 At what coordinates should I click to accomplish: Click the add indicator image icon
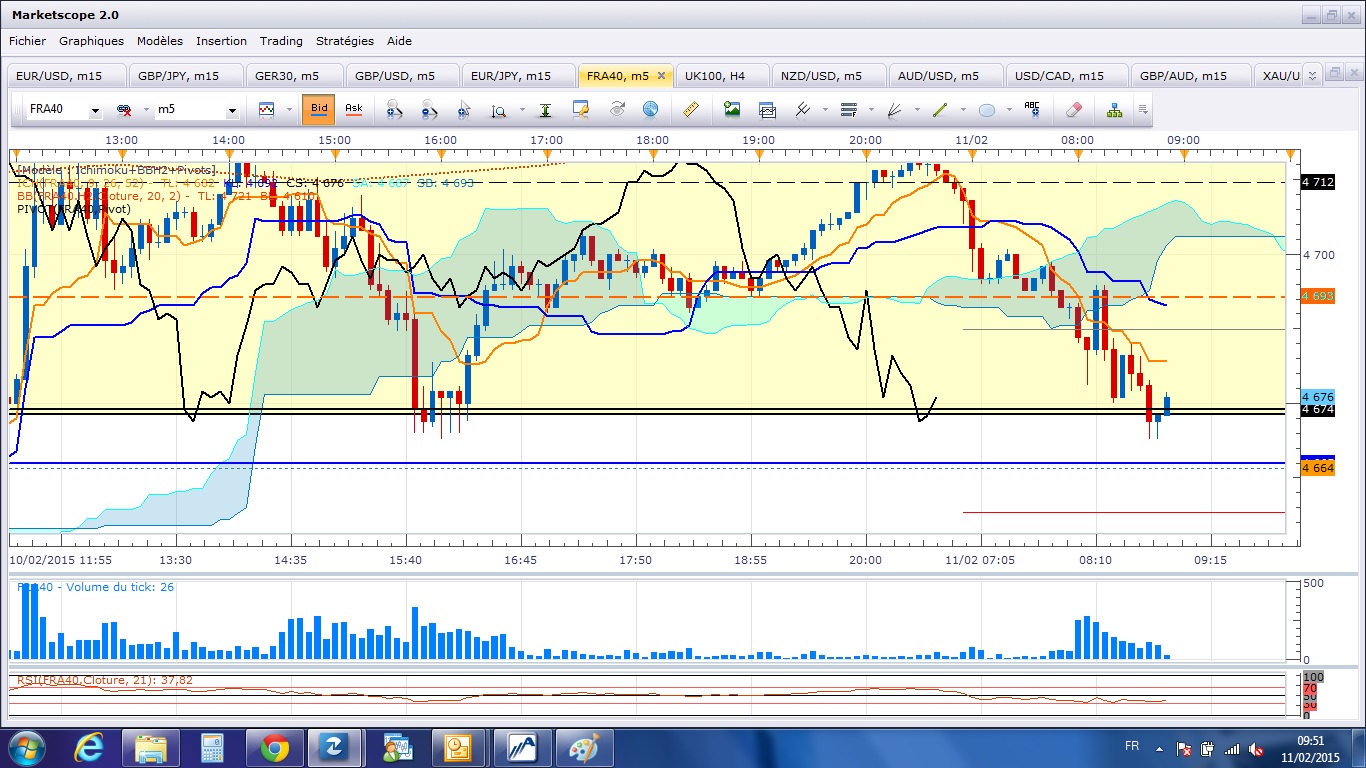point(732,110)
